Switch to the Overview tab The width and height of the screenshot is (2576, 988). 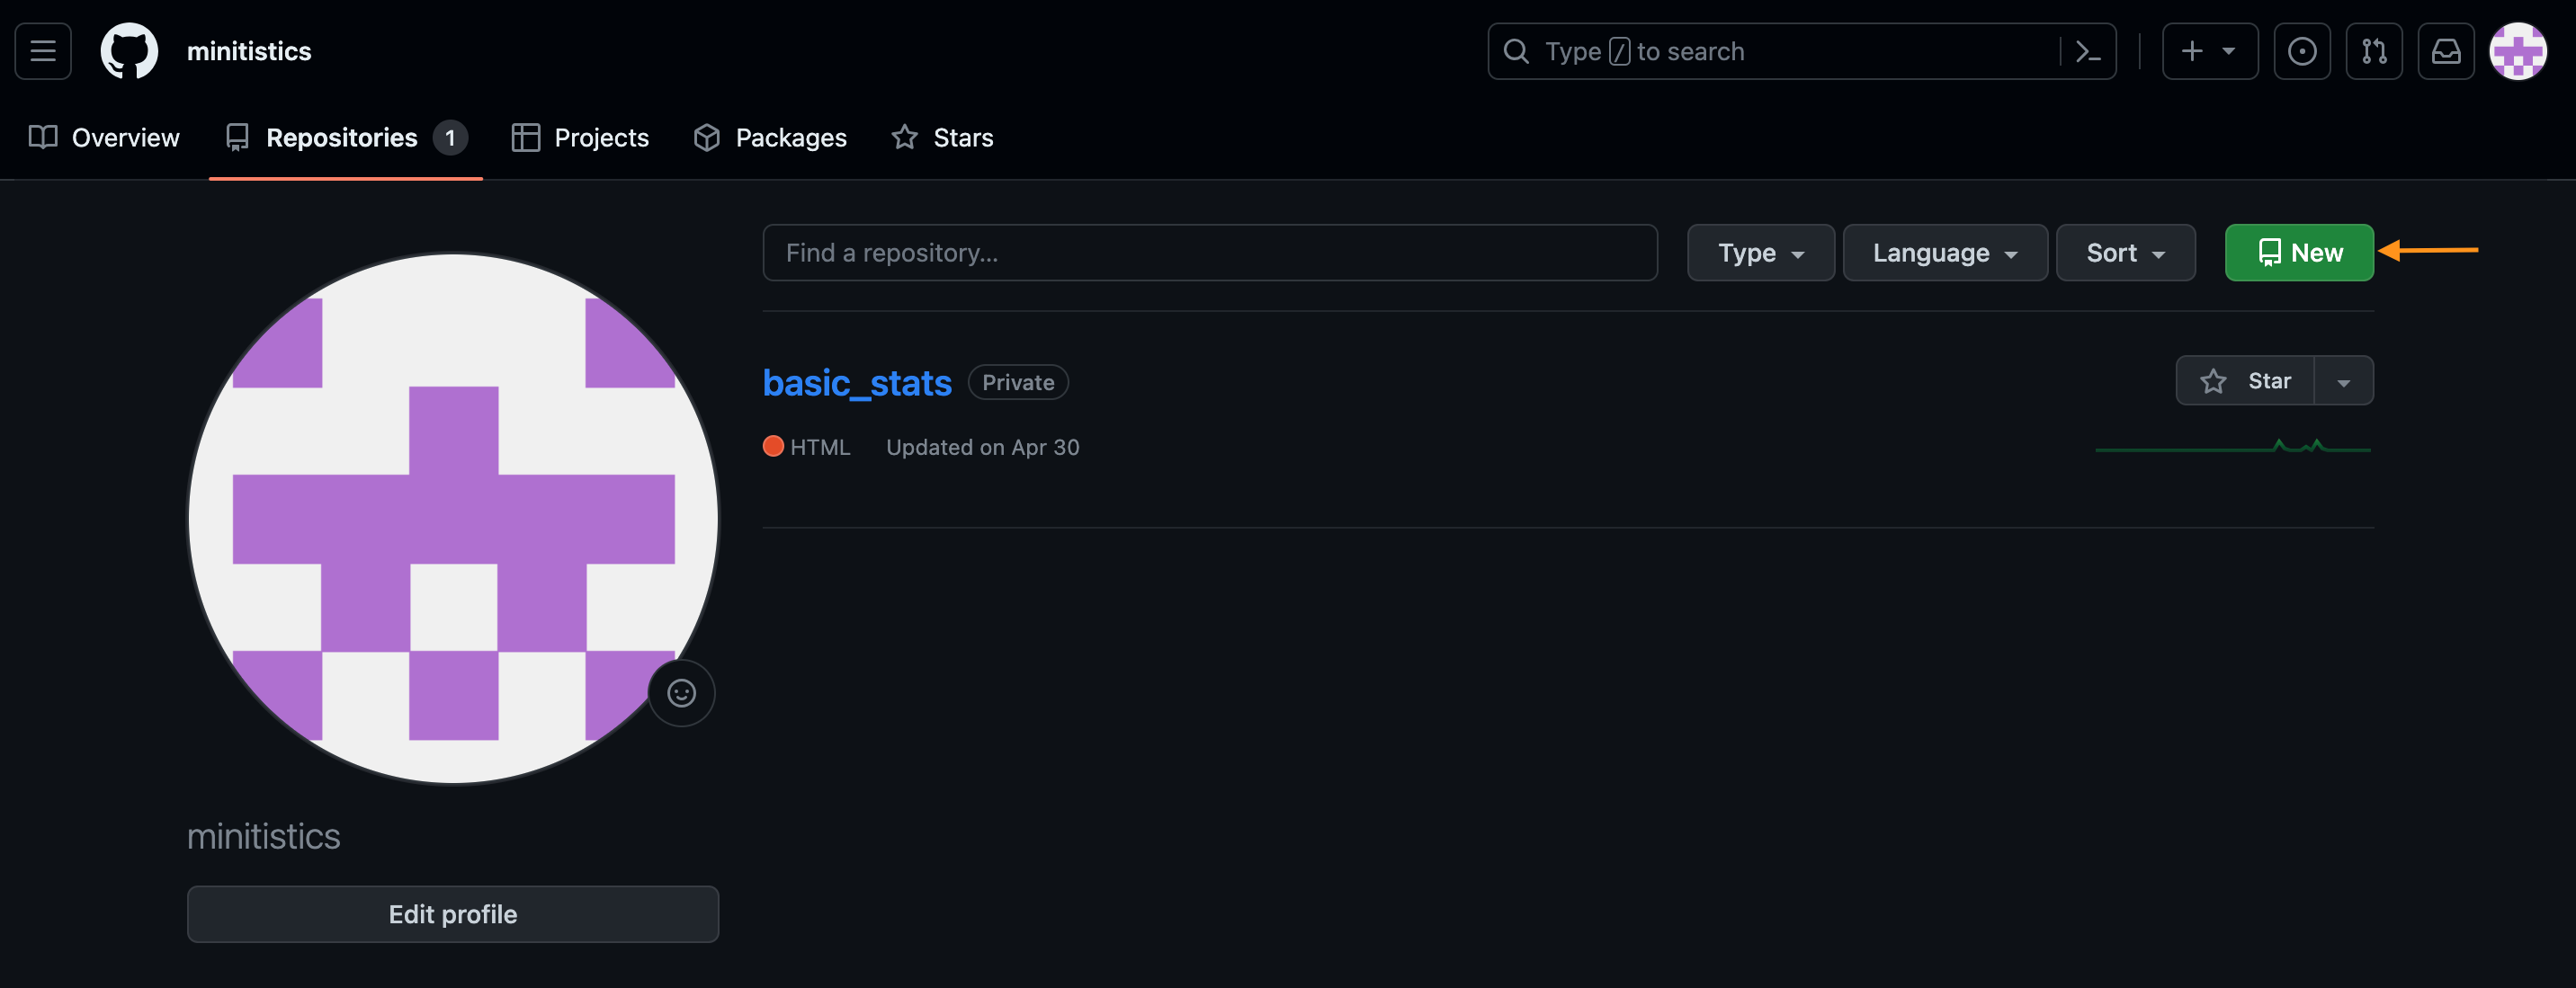coord(105,138)
